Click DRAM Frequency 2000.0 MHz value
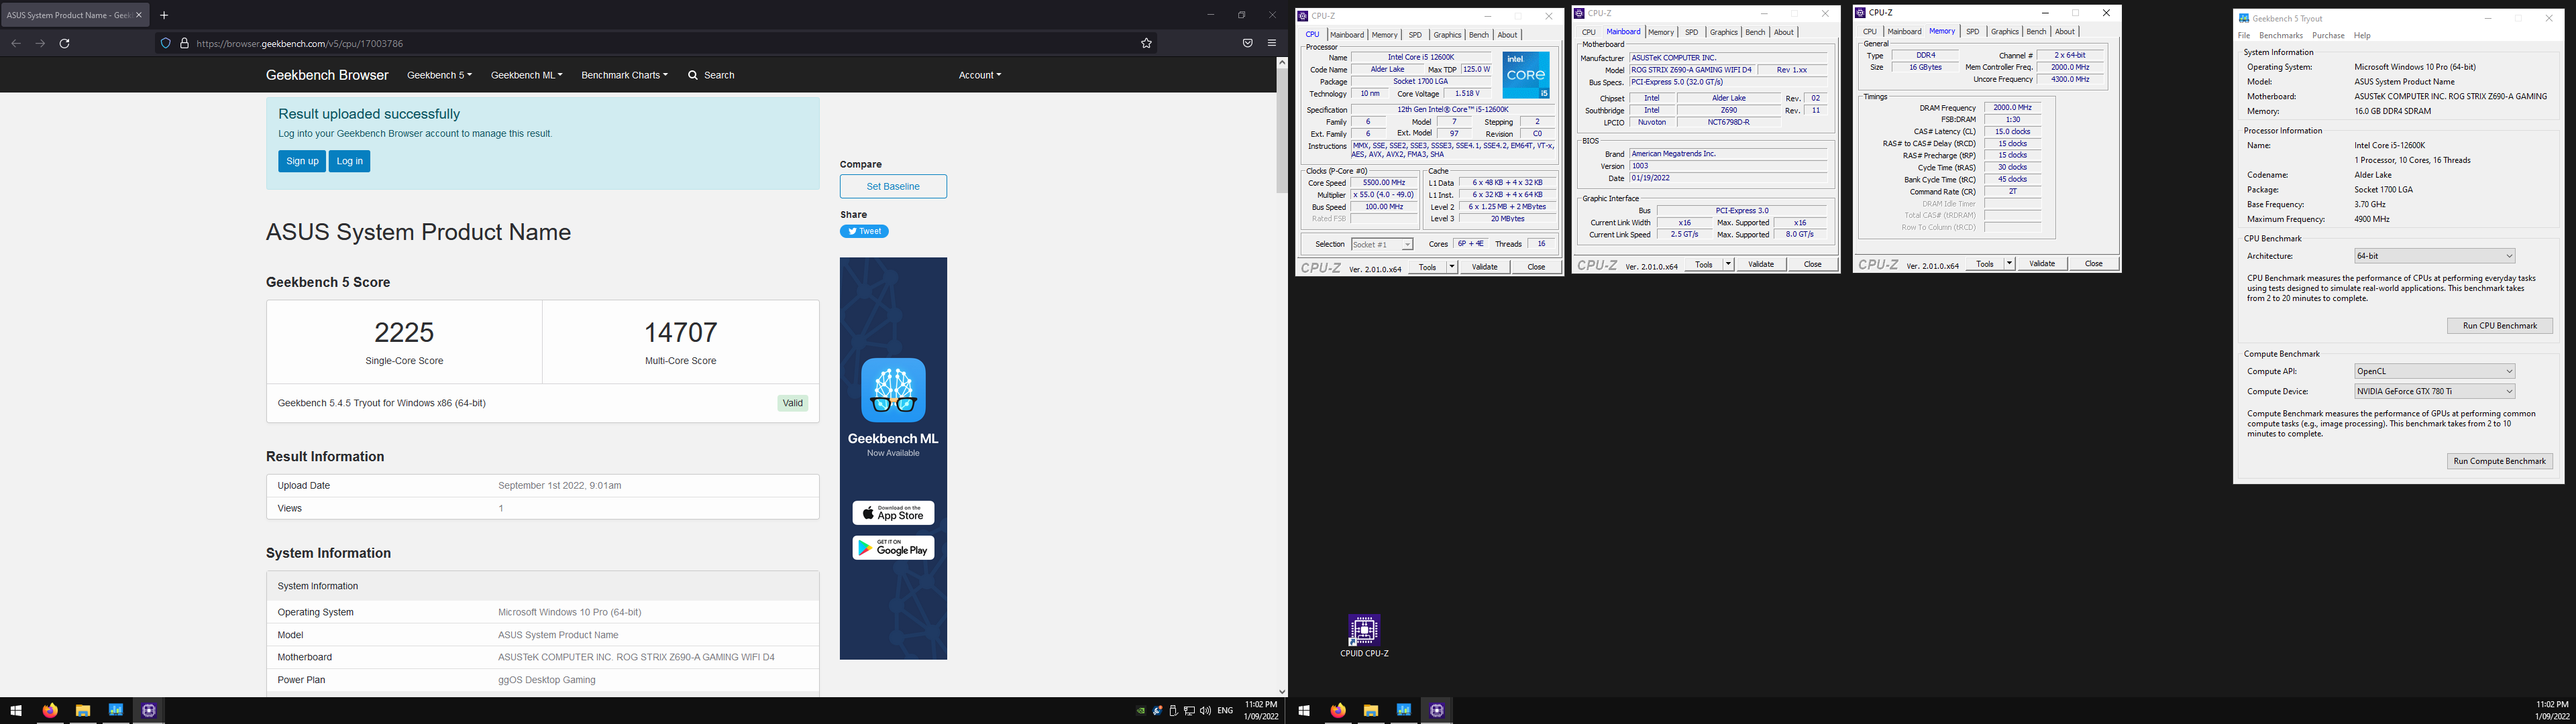This screenshot has width=2576, height=724. point(2012,107)
